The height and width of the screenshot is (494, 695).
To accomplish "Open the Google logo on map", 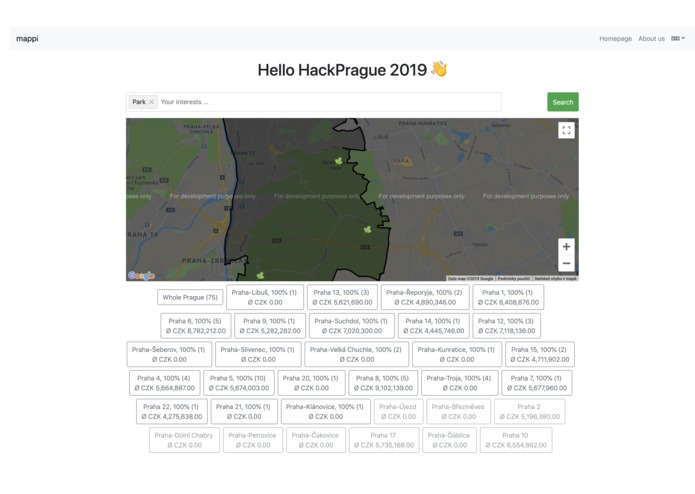I will 141,276.
